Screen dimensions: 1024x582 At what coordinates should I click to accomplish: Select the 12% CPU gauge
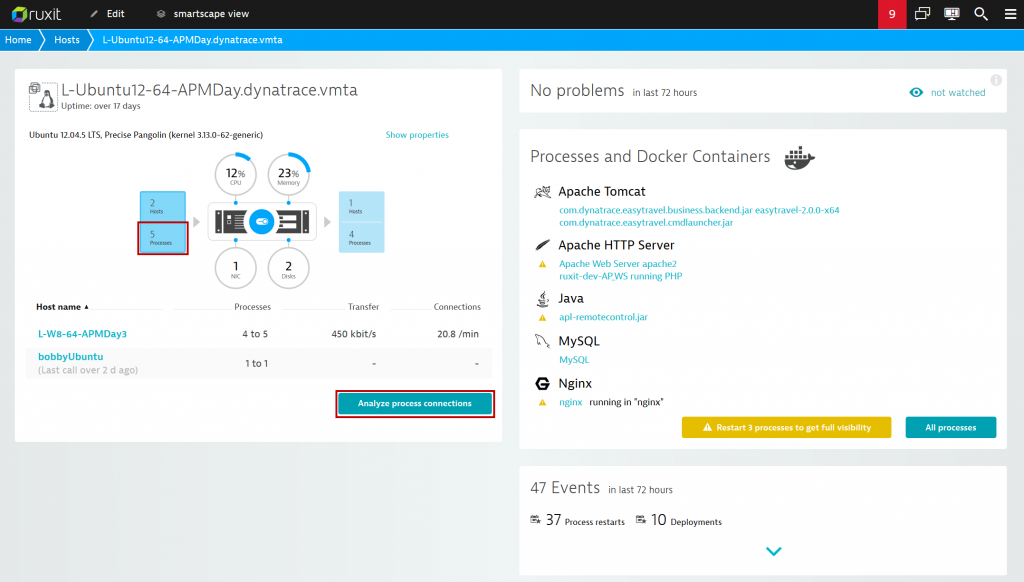[x=236, y=174]
